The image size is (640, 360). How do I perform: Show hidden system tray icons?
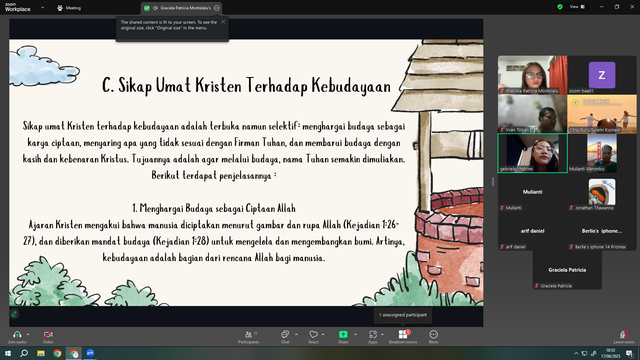point(576,353)
